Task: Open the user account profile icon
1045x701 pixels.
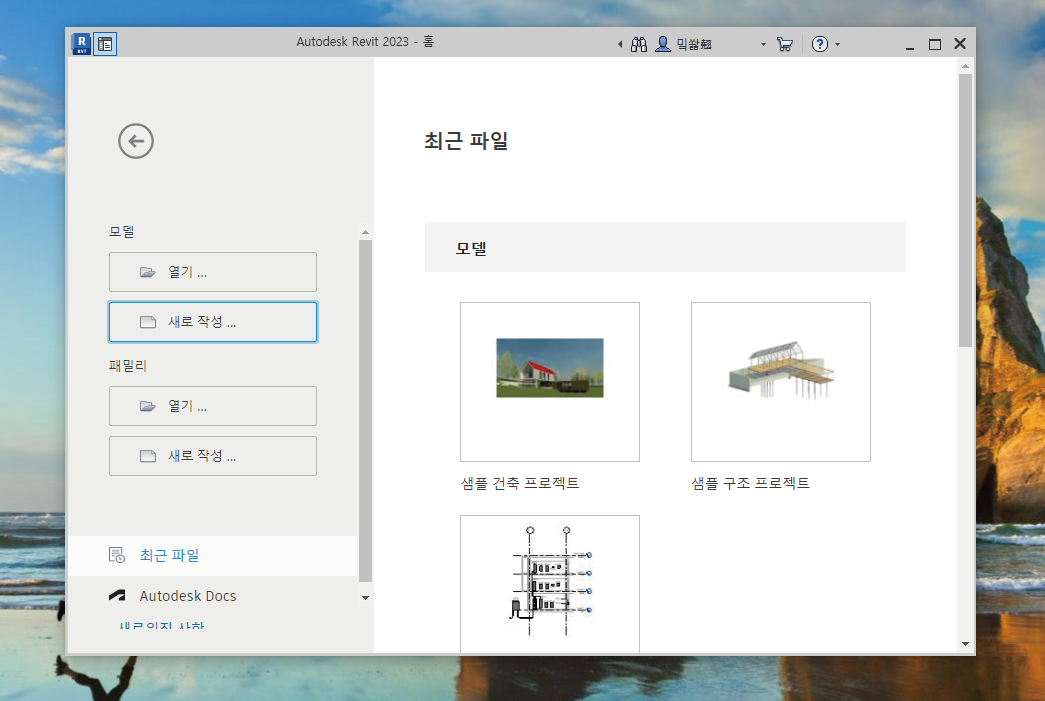Action: pyautogui.click(x=662, y=44)
